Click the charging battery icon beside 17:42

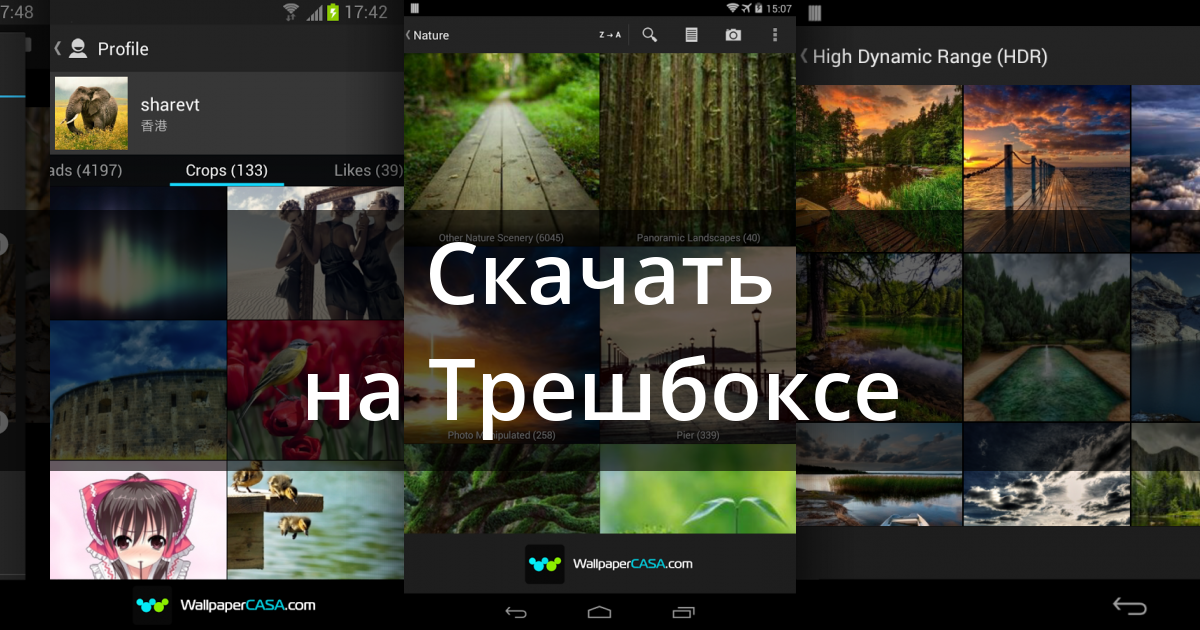point(333,12)
